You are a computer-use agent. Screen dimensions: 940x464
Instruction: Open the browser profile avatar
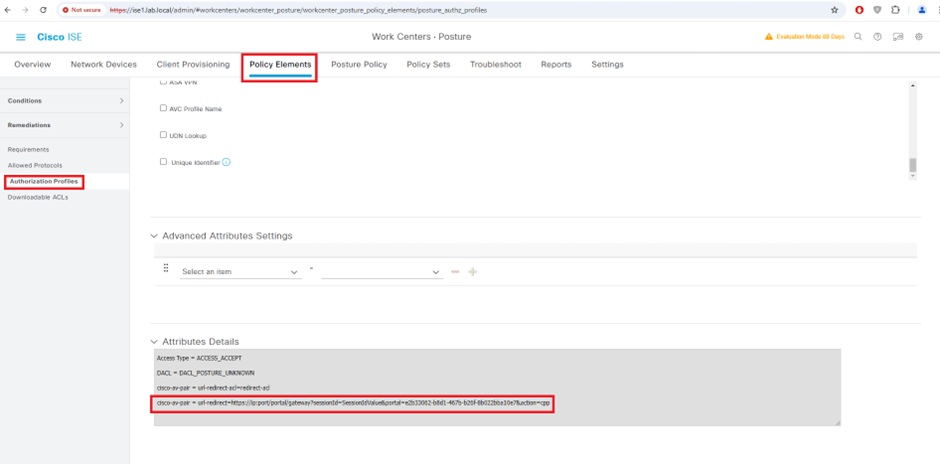click(x=922, y=10)
